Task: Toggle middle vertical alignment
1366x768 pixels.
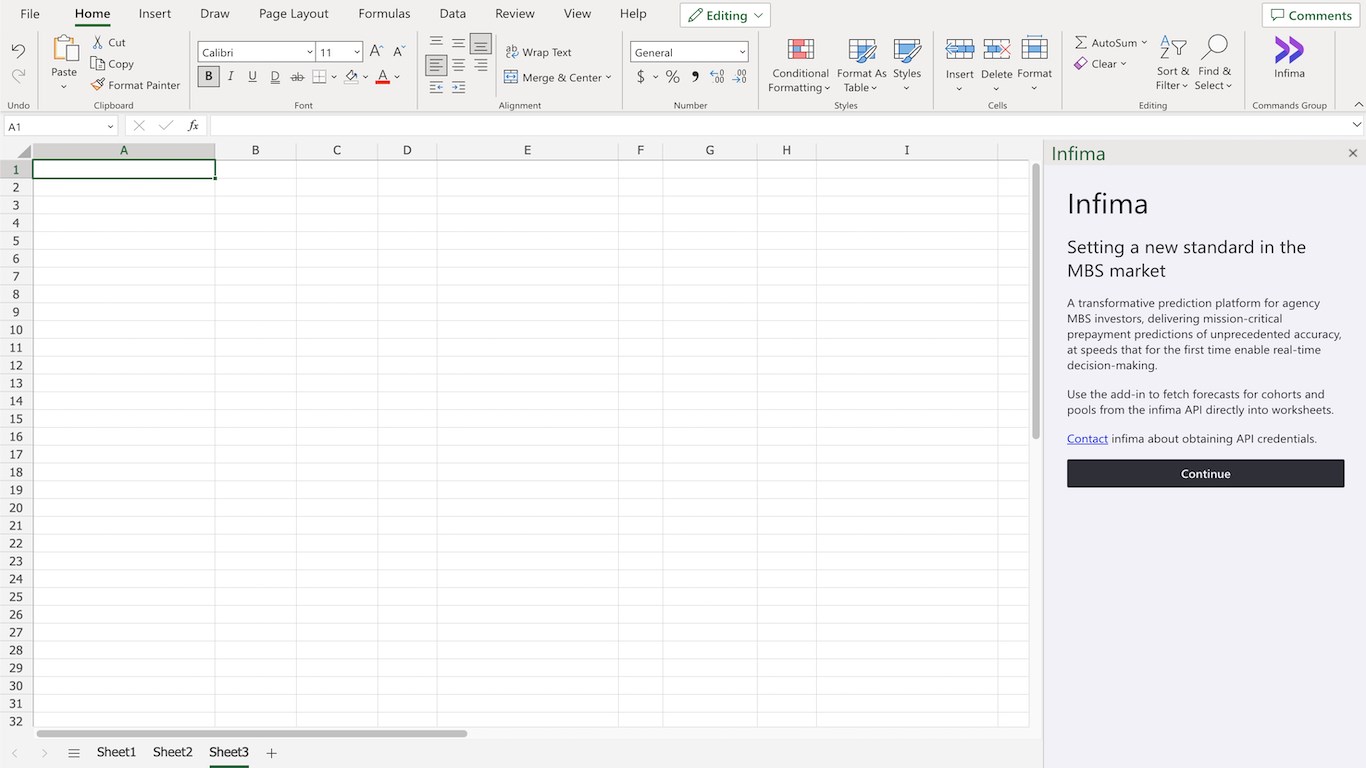Action: [458, 43]
